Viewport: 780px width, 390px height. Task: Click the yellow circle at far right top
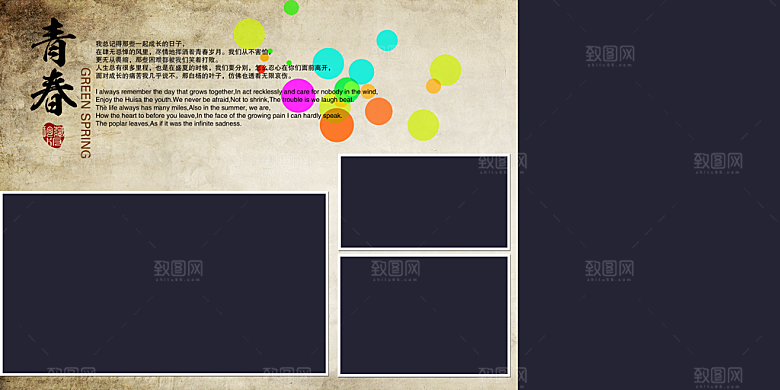445,70
